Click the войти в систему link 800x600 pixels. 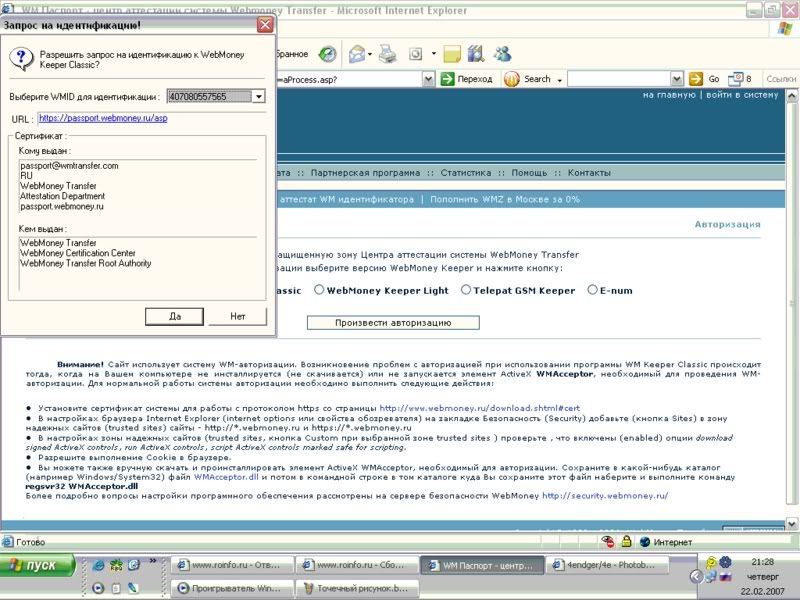[742, 95]
